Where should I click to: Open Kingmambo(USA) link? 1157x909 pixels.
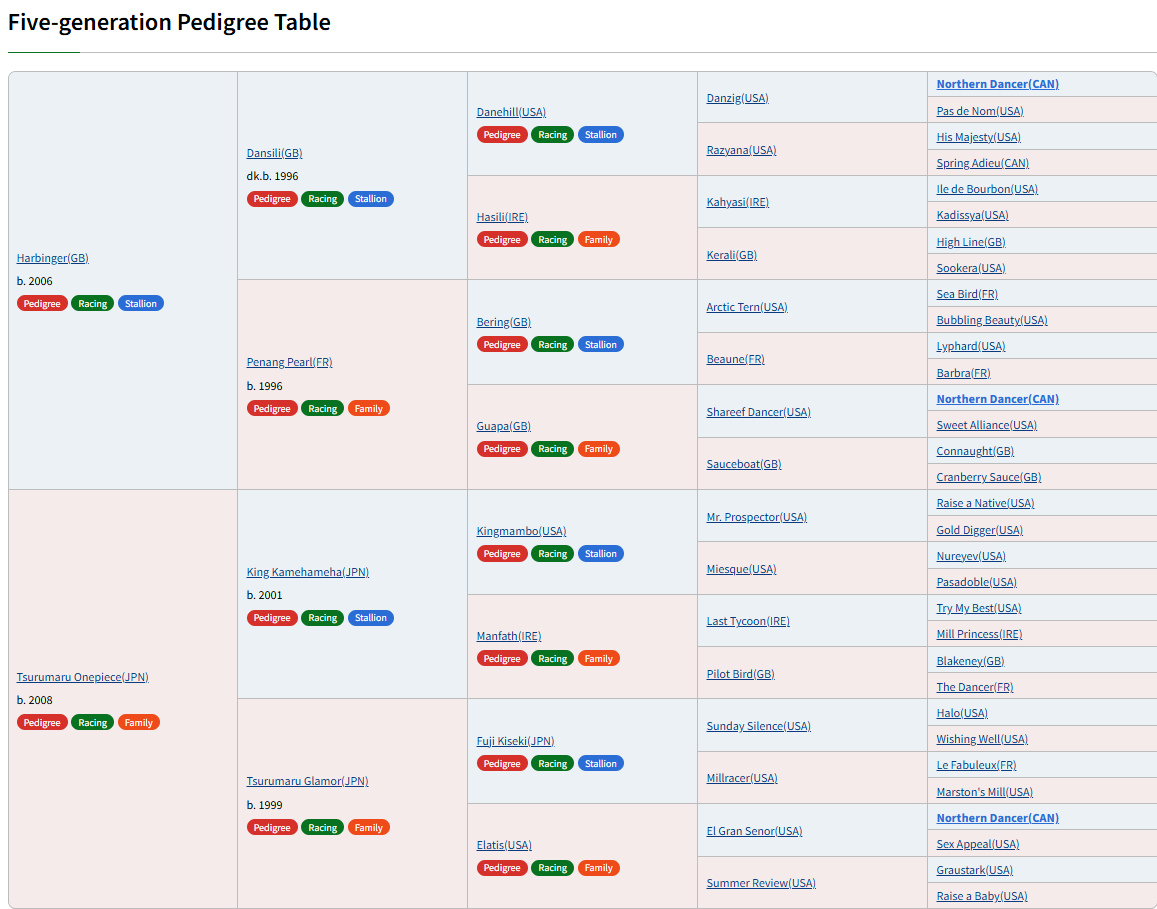coord(522,530)
